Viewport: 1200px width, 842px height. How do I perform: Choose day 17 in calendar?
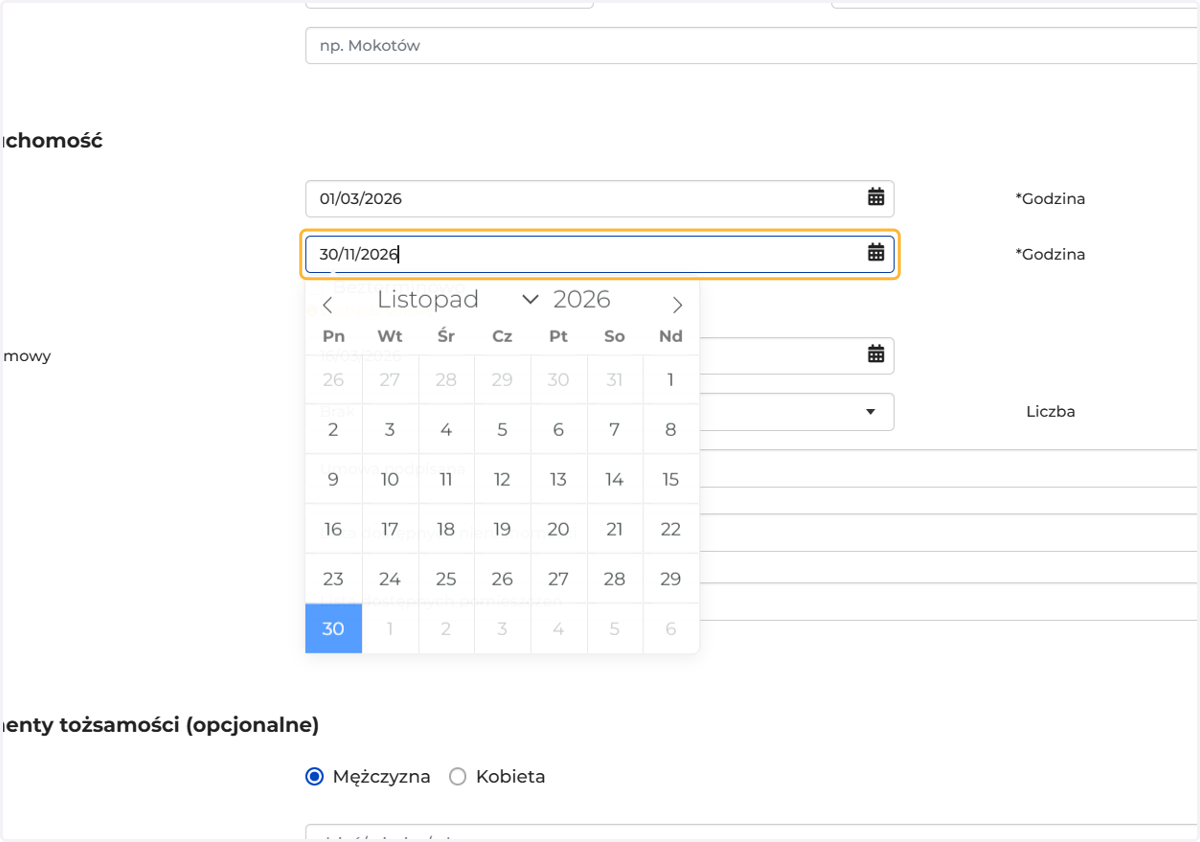coord(390,530)
